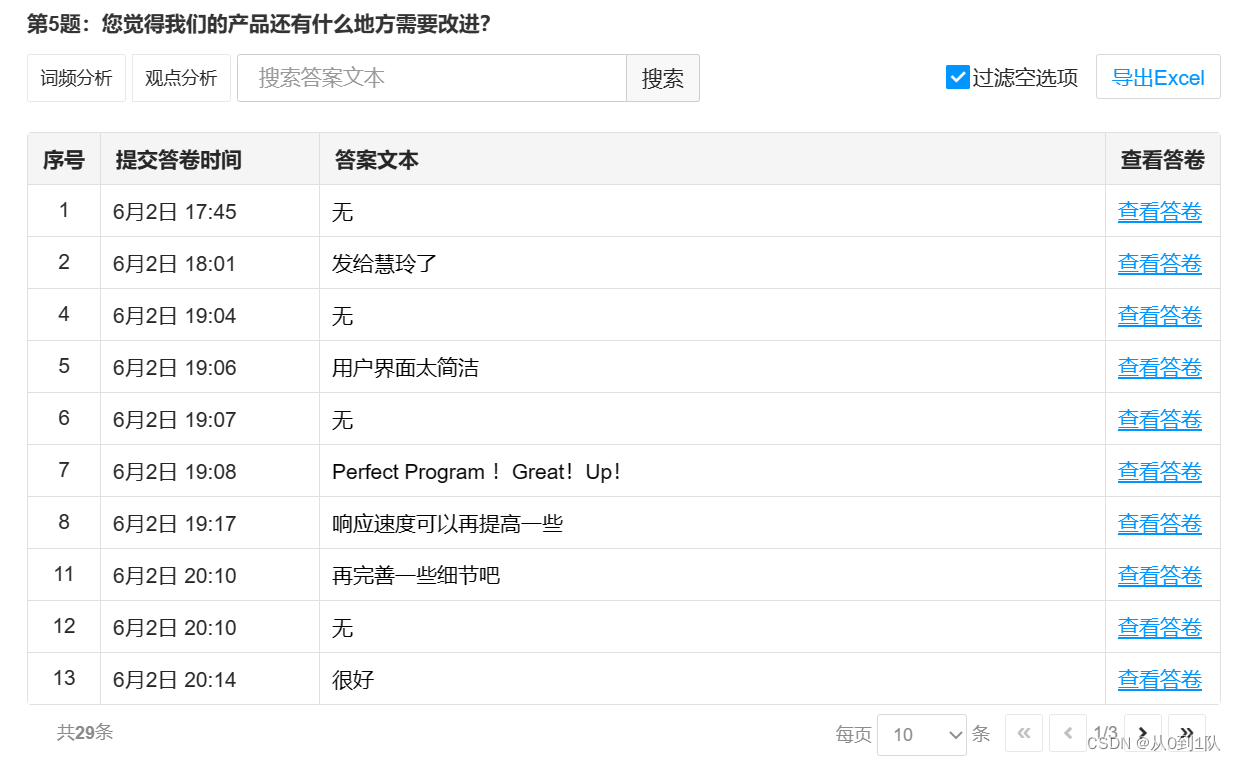This screenshot has width=1236, height=761.
Task: Click the 提交答卷时间 column header
Action: click(210, 160)
